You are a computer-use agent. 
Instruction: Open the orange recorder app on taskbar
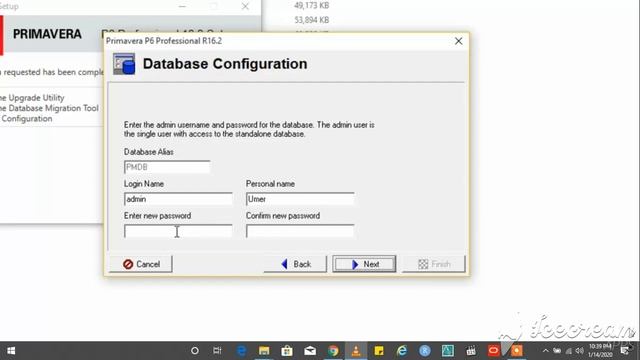point(516,351)
